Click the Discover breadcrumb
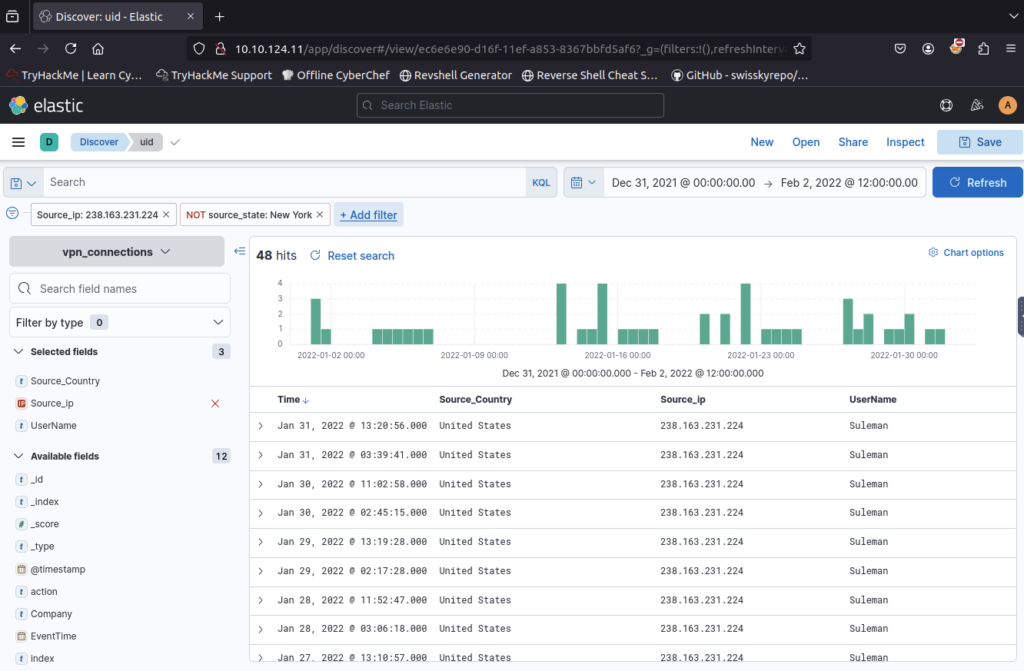Image resolution: width=1024 pixels, height=671 pixels. pos(99,142)
